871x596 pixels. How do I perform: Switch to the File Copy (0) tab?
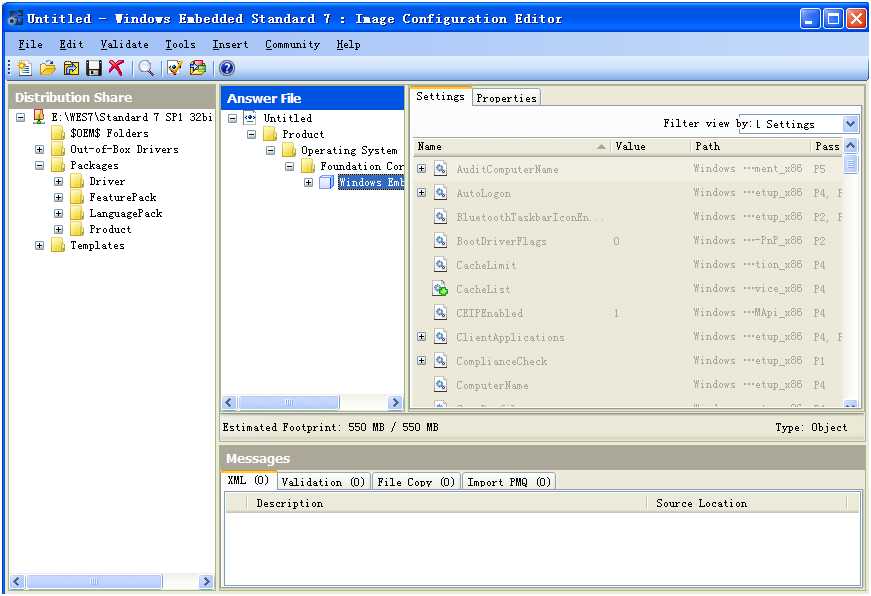(416, 482)
